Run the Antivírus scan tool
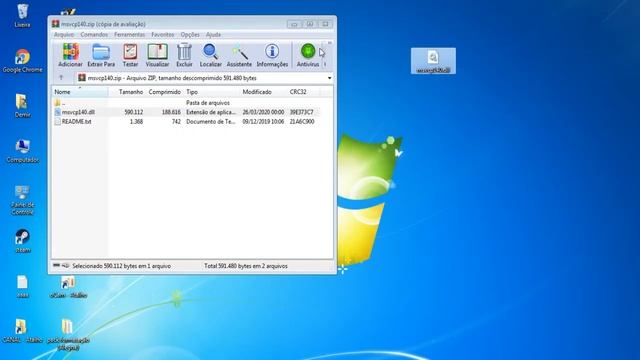 [x=308, y=55]
